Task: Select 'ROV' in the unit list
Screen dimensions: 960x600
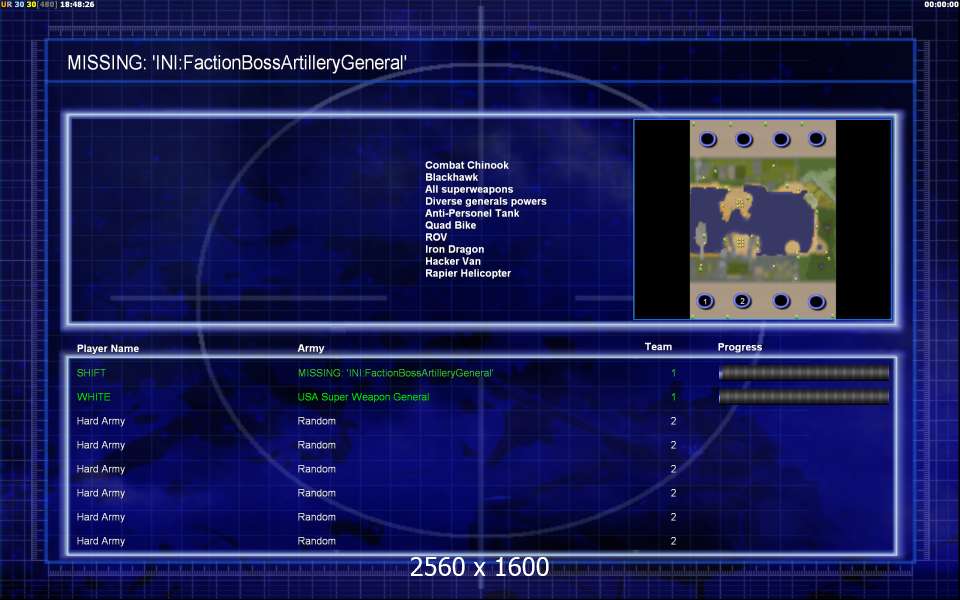Action: [x=436, y=237]
